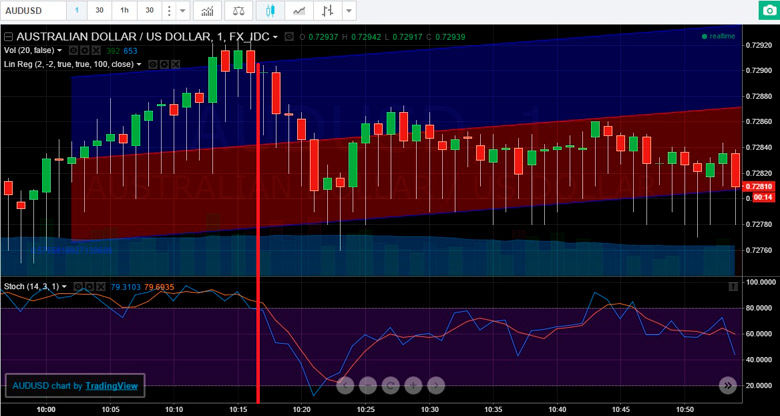Open the Lin Reg indicator dropdown
The height and width of the screenshot is (416, 780).
click(139, 65)
